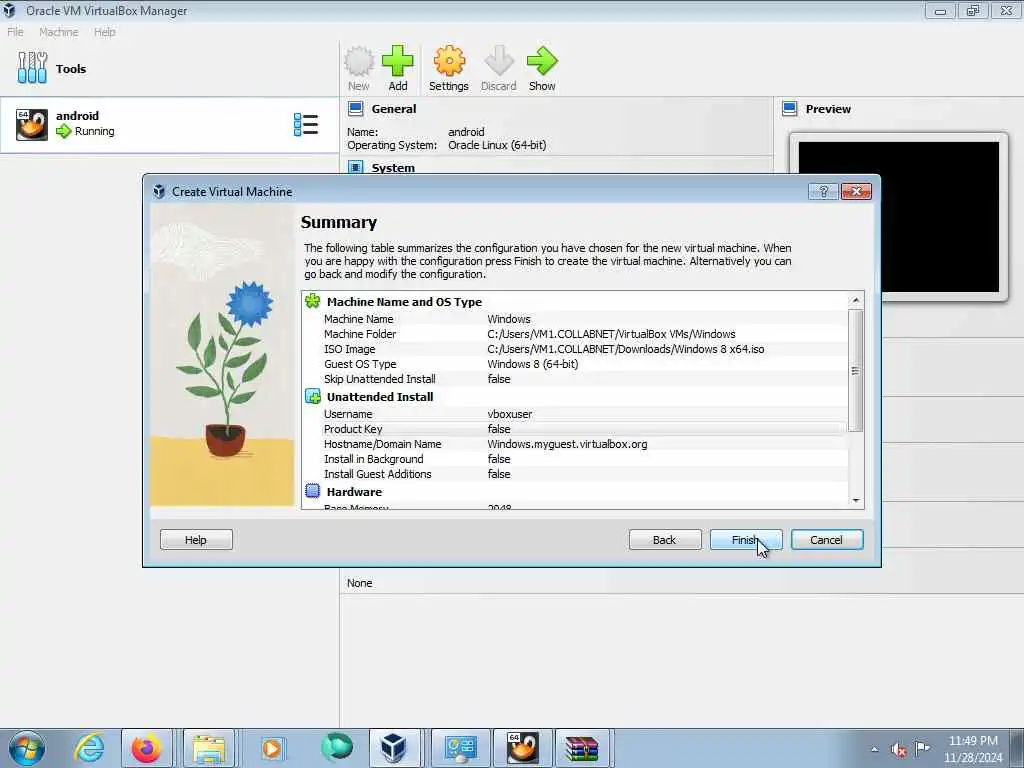Select the android virtual machine entry
The height and width of the screenshot is (768, 1024).
168,124
